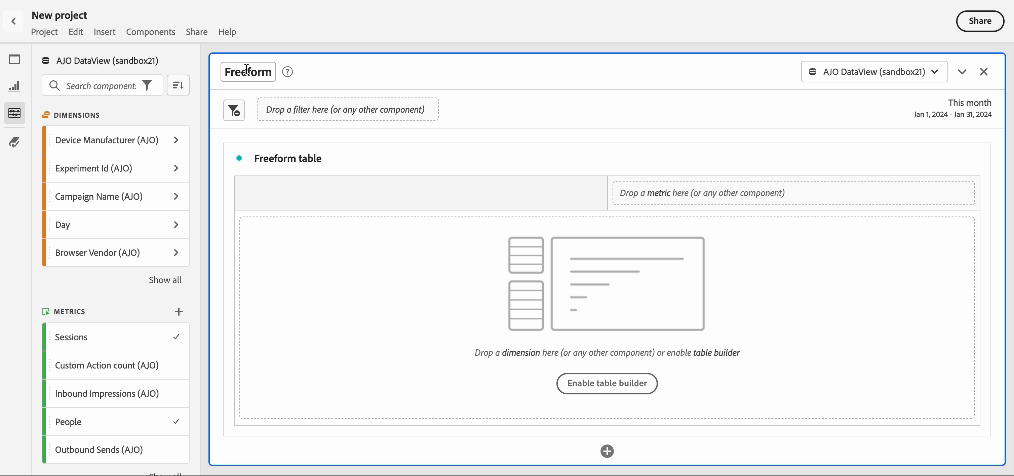1014x476 pixels.
Task: Click the Freeform panel title field
Action: pos(248,72)
